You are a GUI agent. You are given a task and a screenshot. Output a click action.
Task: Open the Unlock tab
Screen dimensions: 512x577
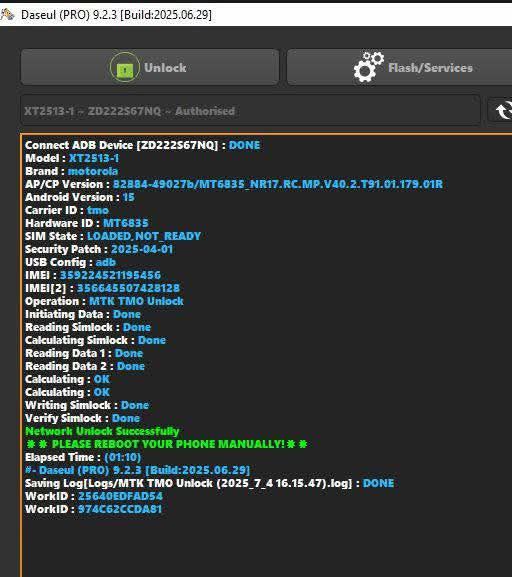[150, 67]
